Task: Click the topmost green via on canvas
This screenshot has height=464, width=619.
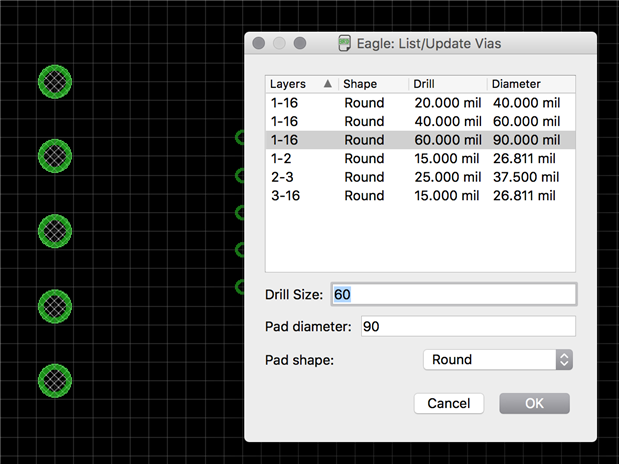Action: point(55,81)
